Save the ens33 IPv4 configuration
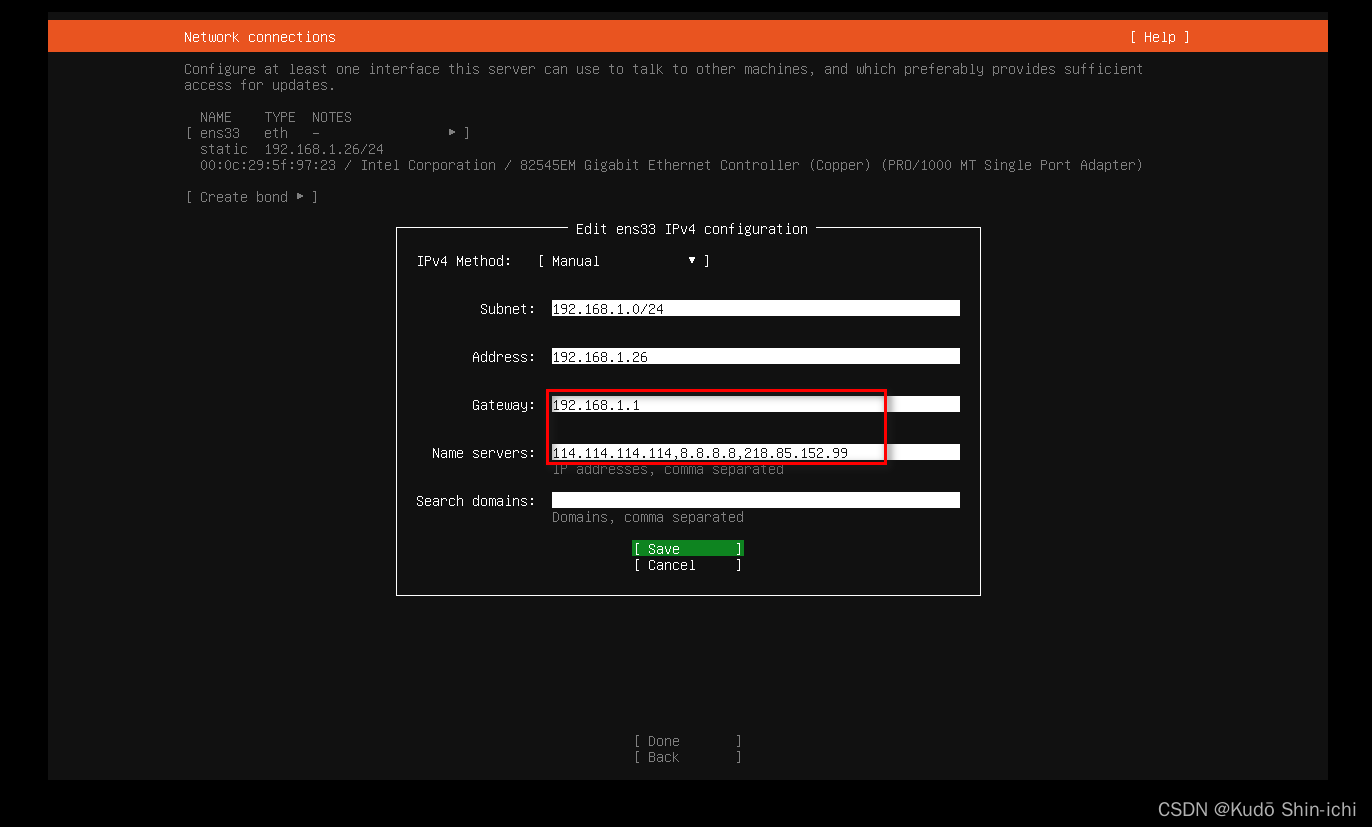The image size is (1372, 827). (x=687, y=549)
